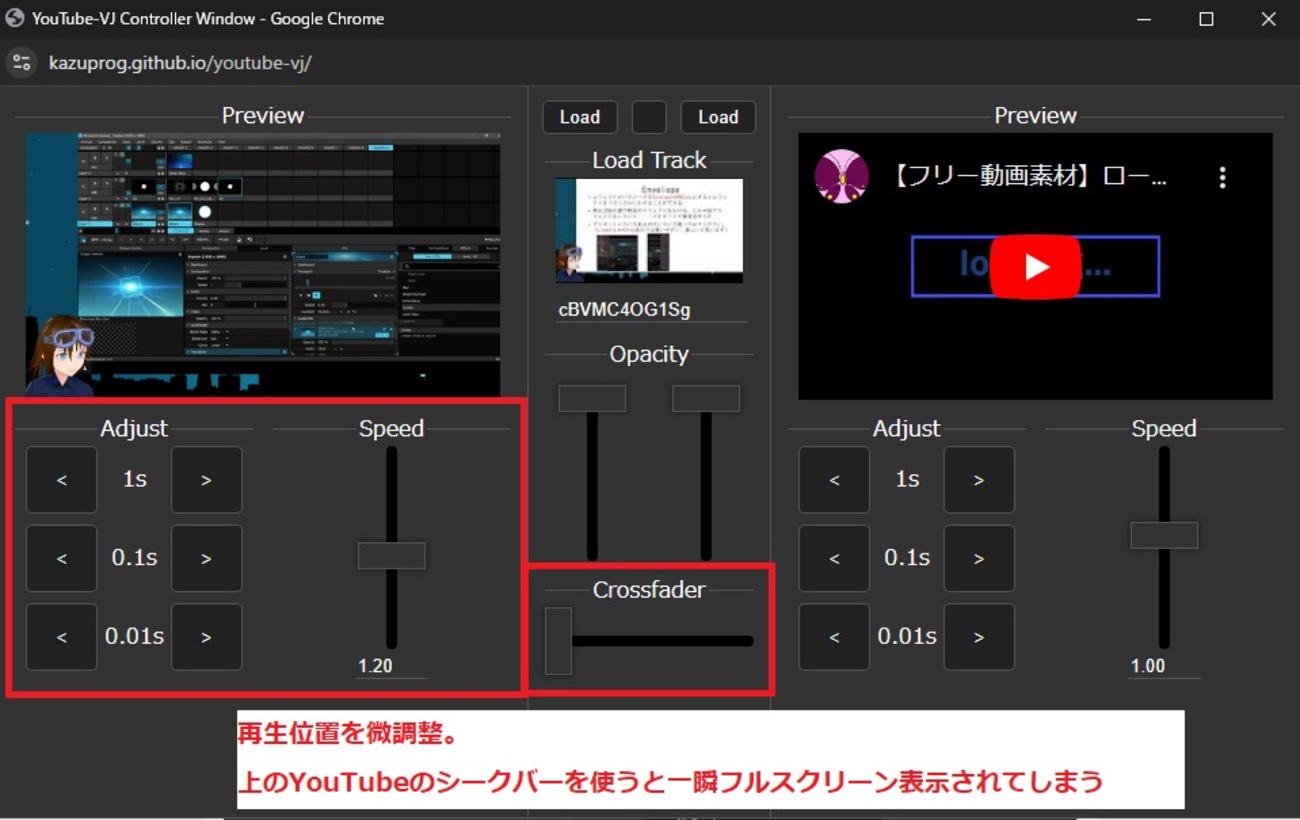Screen dimensions: 1300x820
Task: Open the video title link in right preview
Action: [1030, 178]
